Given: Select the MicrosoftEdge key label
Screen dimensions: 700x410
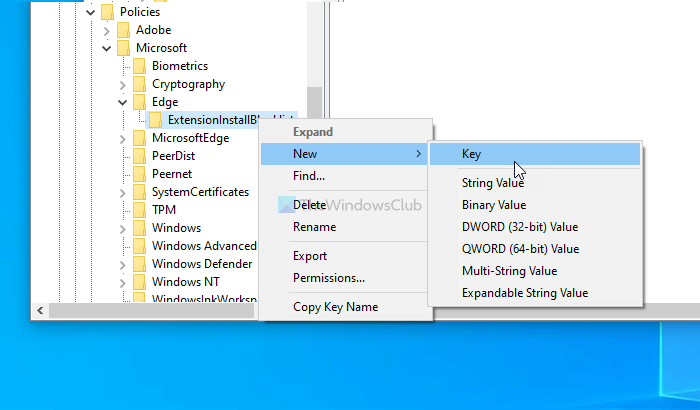Looking at the screenshot, I should [x=190, y=138].
